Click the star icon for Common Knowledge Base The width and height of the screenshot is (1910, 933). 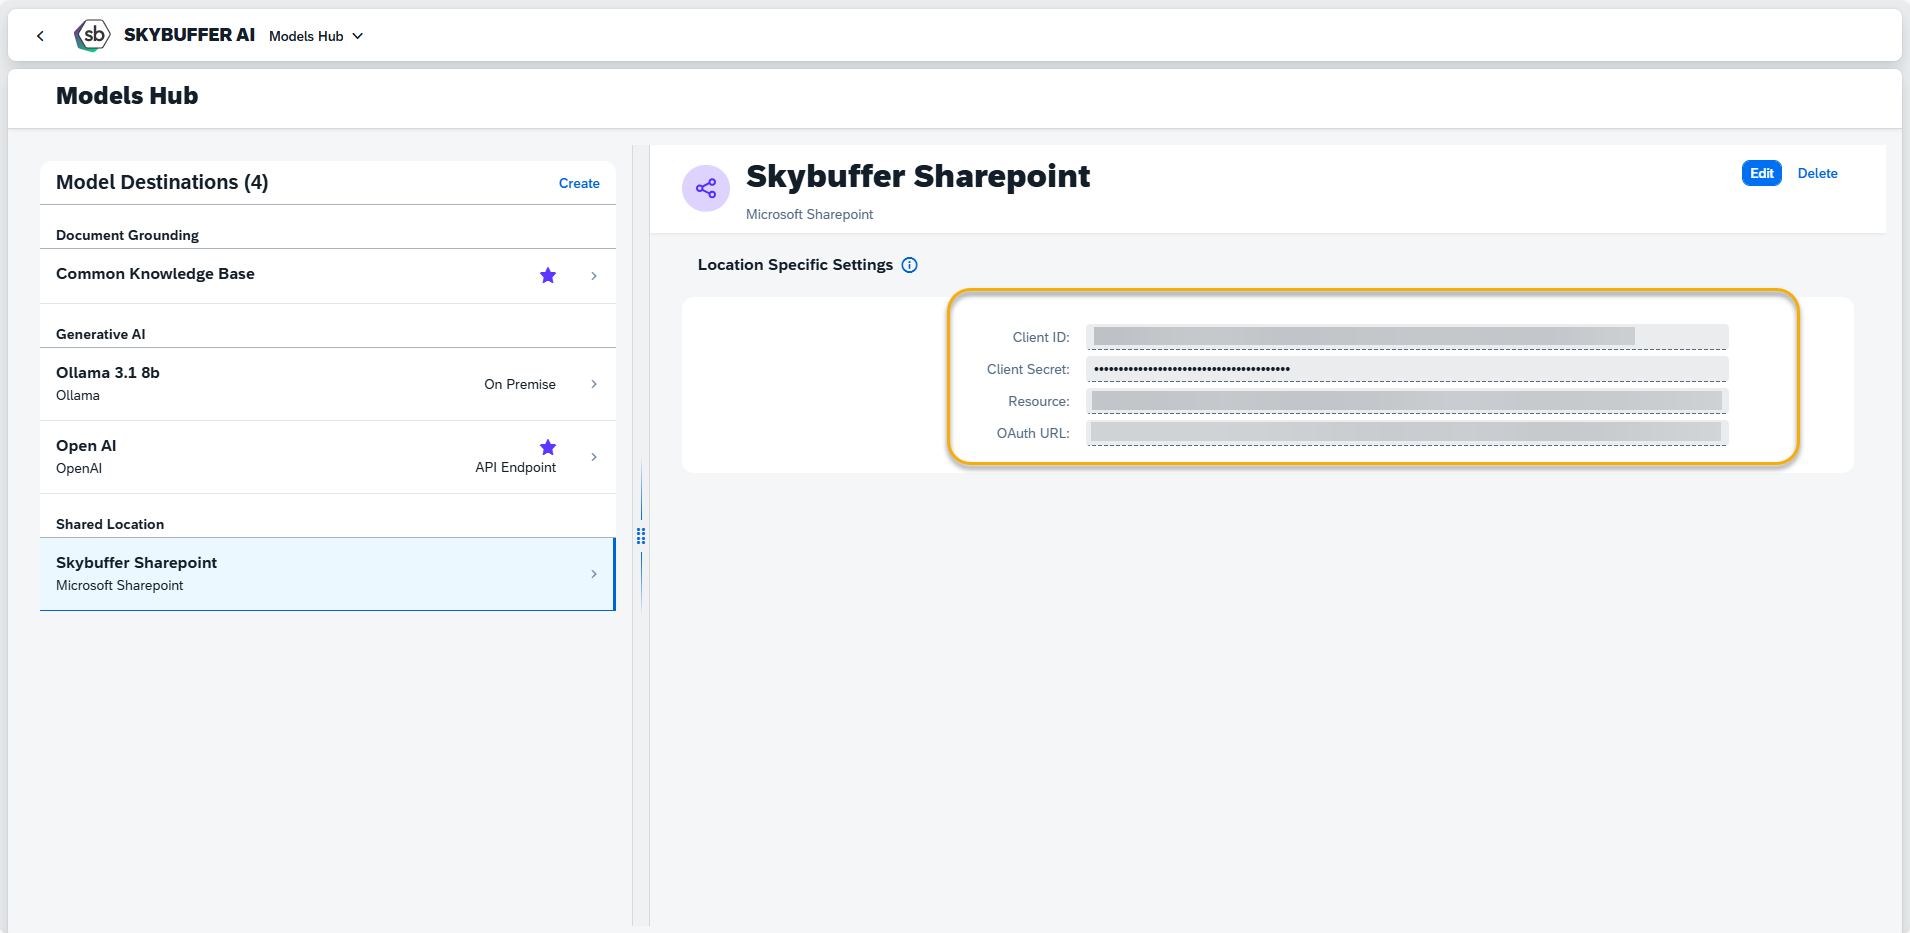[x=548, y=275]
